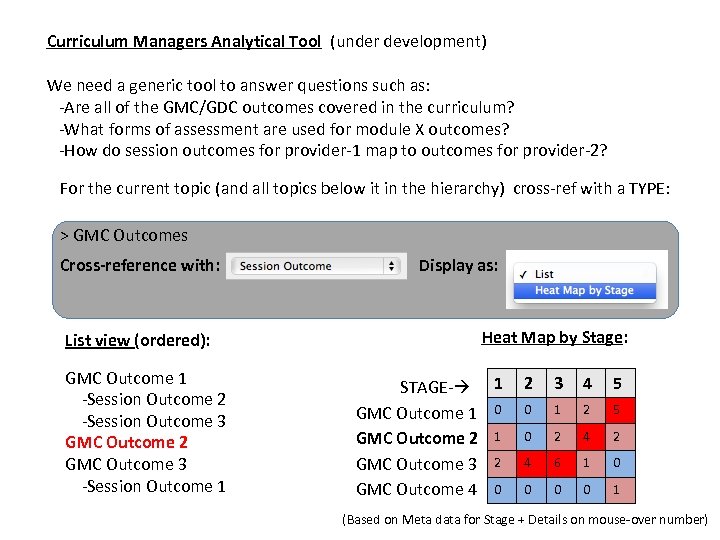The width and height of the screenshot is (720, 540).
Task: Click the Heat Map by Stage heading
Action: [555, 337]
